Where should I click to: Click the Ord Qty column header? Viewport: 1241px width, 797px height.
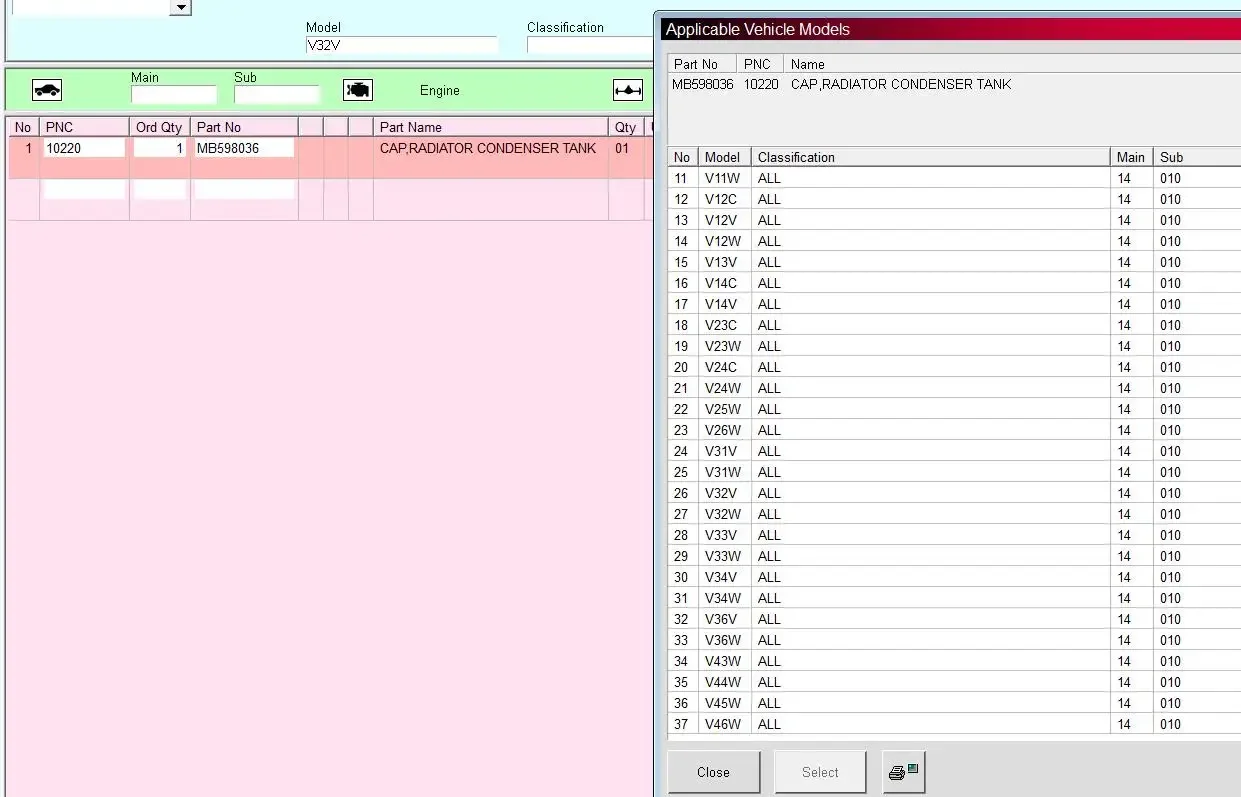[159, 127]
